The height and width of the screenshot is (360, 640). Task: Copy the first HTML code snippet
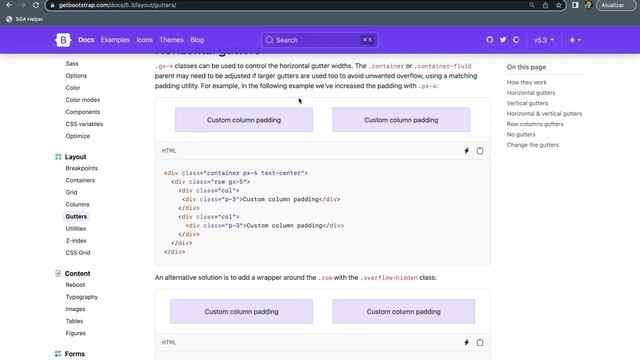pyautogui.click(x=480, y=151)
